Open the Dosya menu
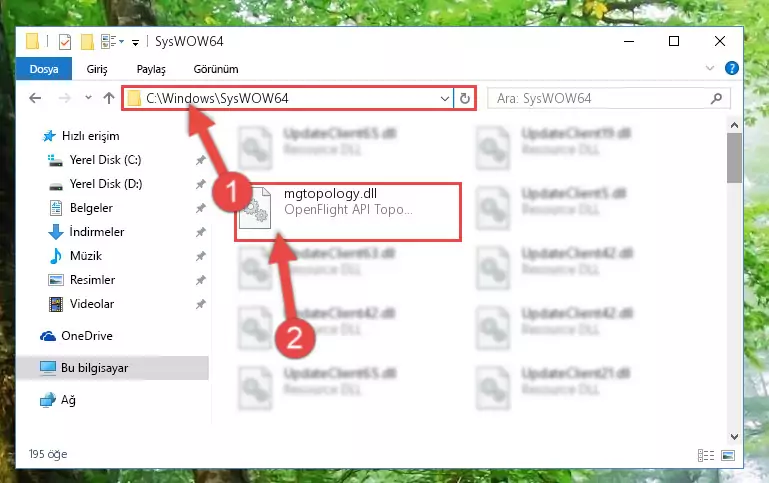769x483 pixels. 44,69
